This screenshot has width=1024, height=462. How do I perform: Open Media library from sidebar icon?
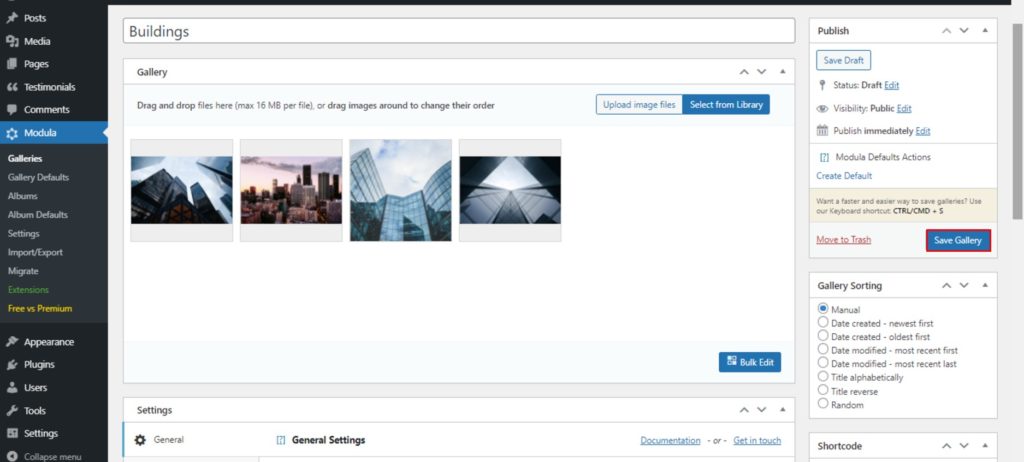pyautogui.click(x=12, y=41)
